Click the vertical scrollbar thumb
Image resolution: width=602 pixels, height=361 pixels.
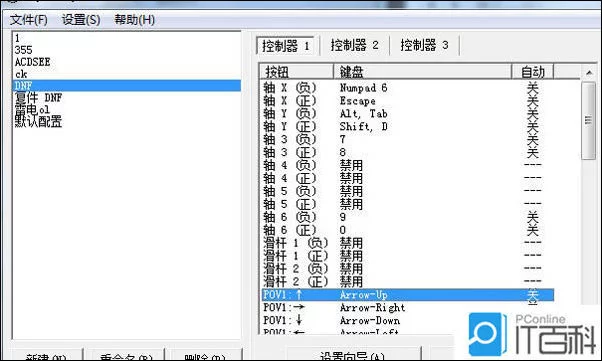pyautogui.click(x=589, y=120)
